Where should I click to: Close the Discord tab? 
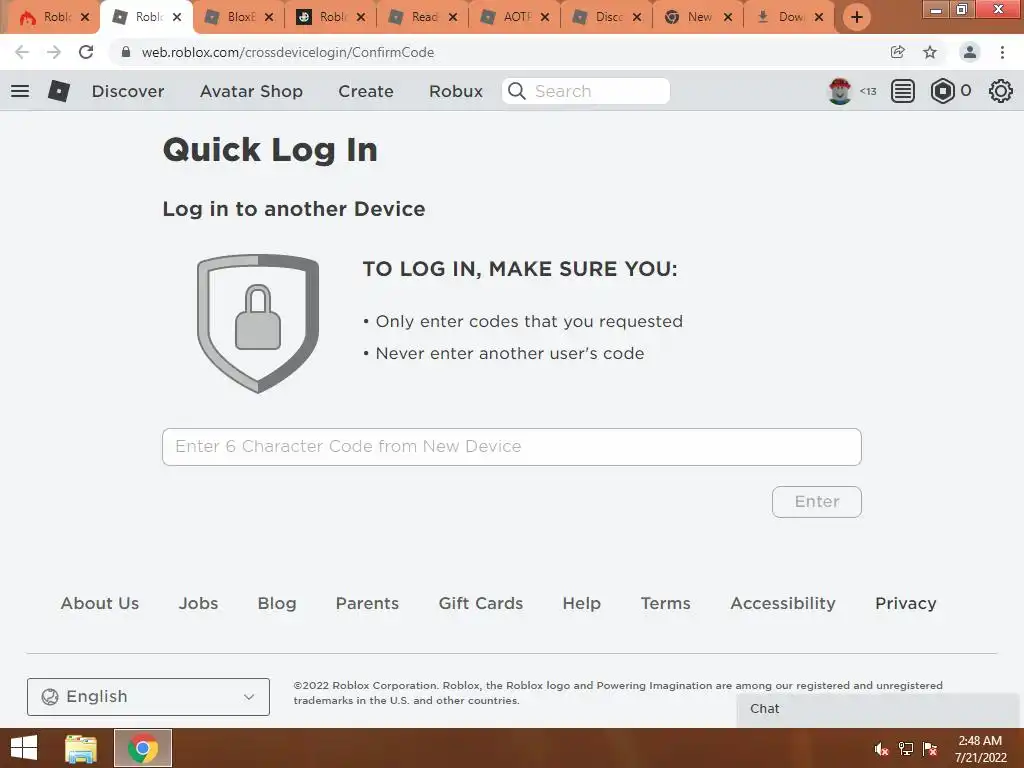[637, 17]
